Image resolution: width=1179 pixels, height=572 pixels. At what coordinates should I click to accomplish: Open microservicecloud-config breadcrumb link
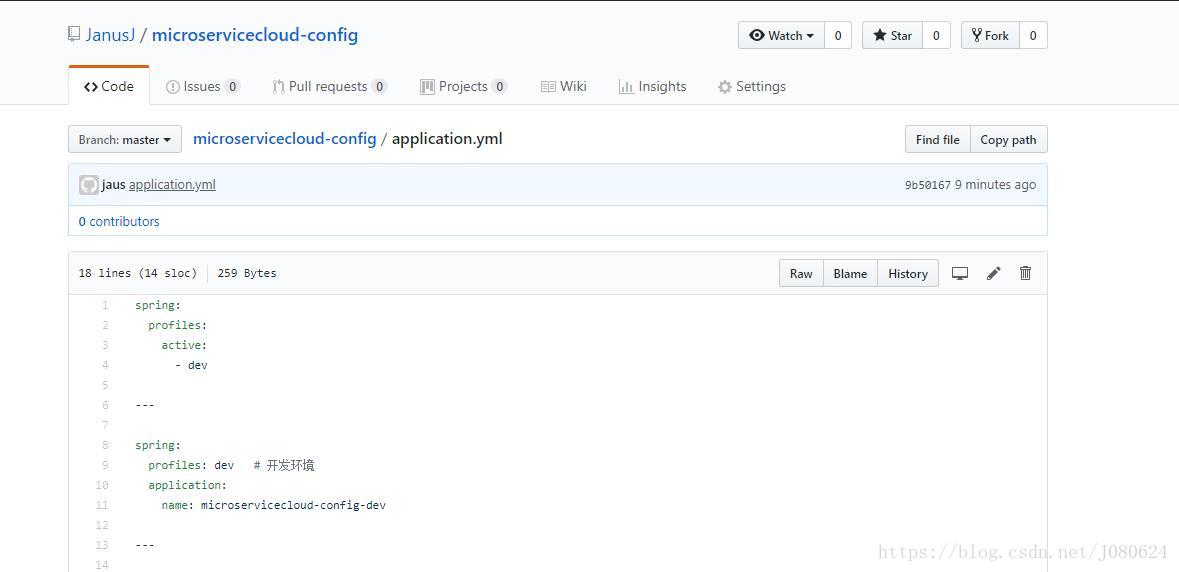click(284, 139)
